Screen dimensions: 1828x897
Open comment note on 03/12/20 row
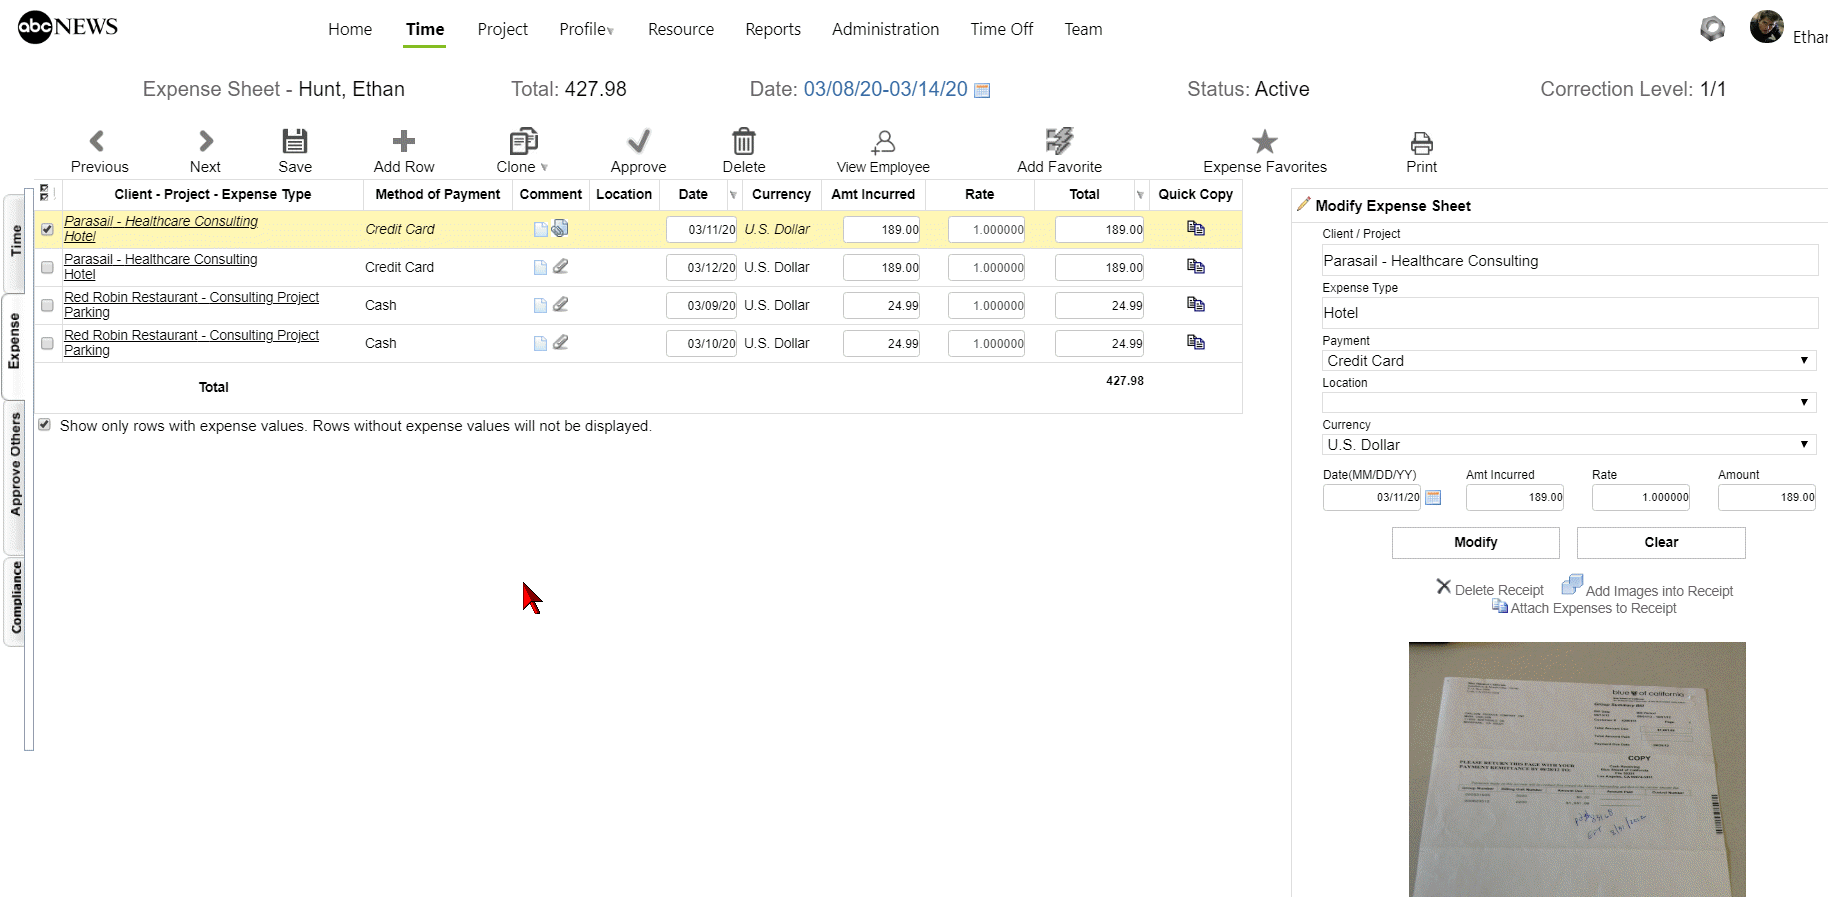pos(540,267)
